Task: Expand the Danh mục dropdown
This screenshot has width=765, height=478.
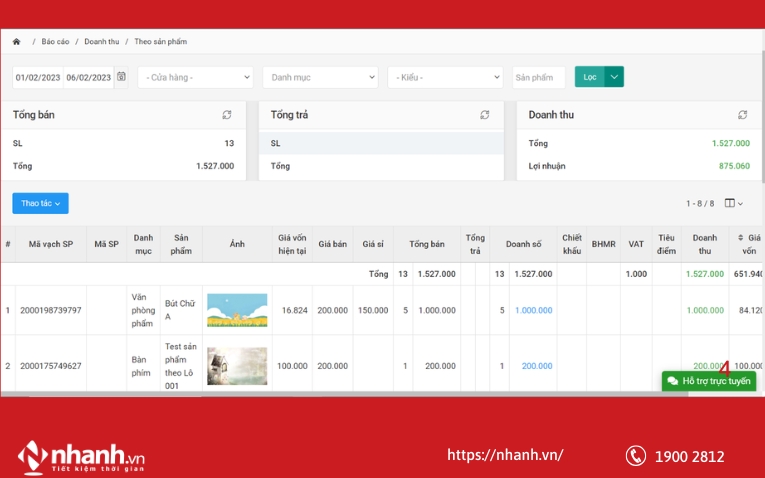Action: tap(320, 77)
